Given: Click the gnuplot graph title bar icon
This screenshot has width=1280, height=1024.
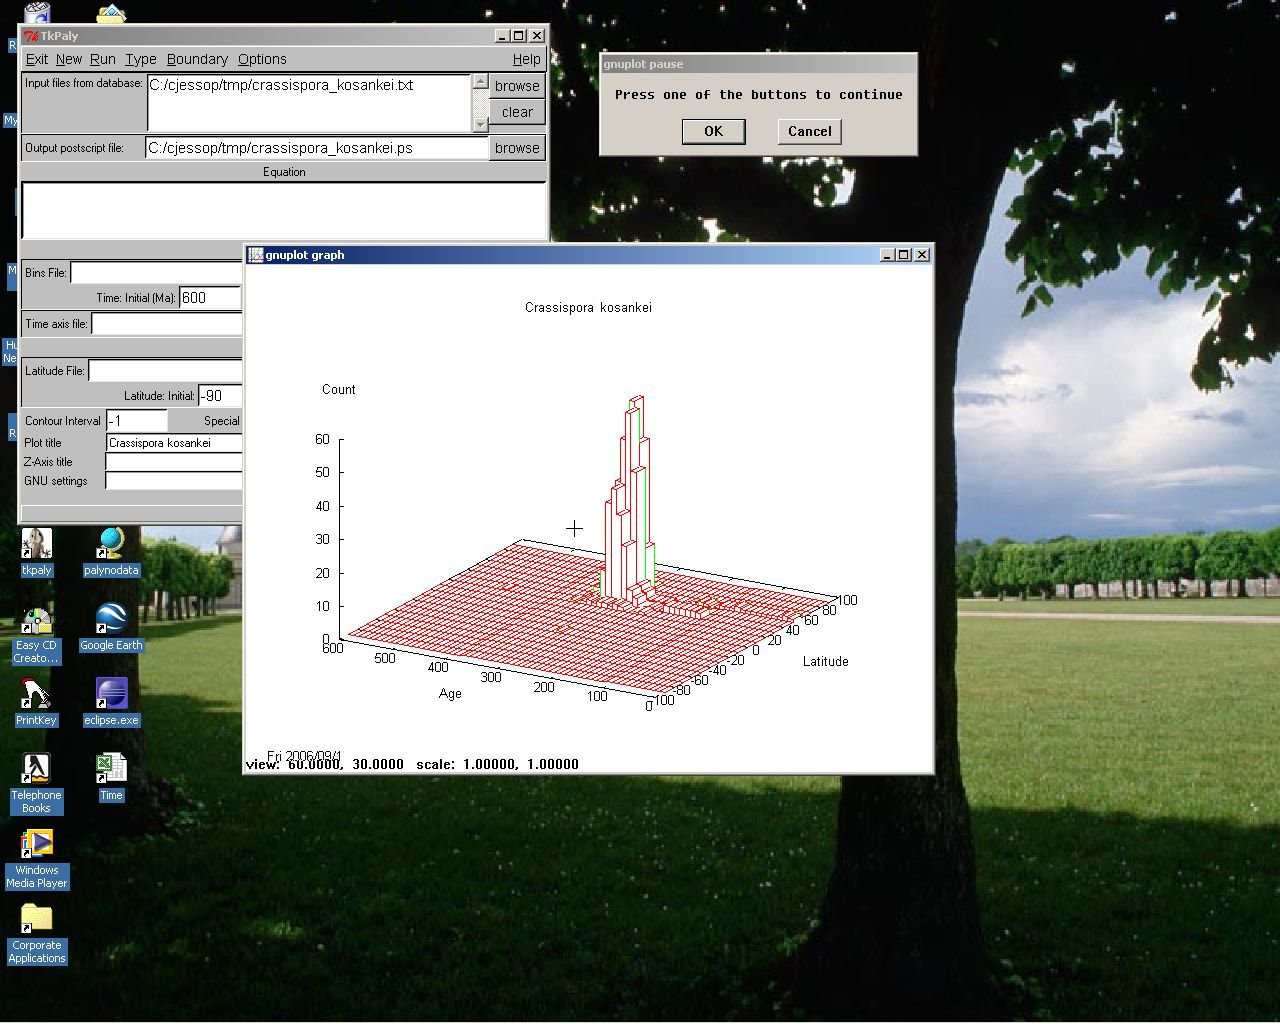Looking at the screenshot, I should click(255, 255).
